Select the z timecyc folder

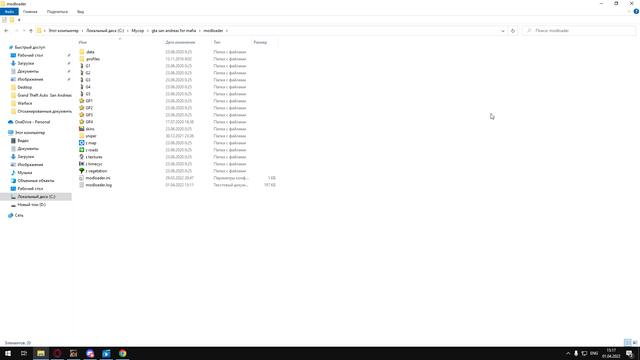pyautogui.click(x=94, y=164)
